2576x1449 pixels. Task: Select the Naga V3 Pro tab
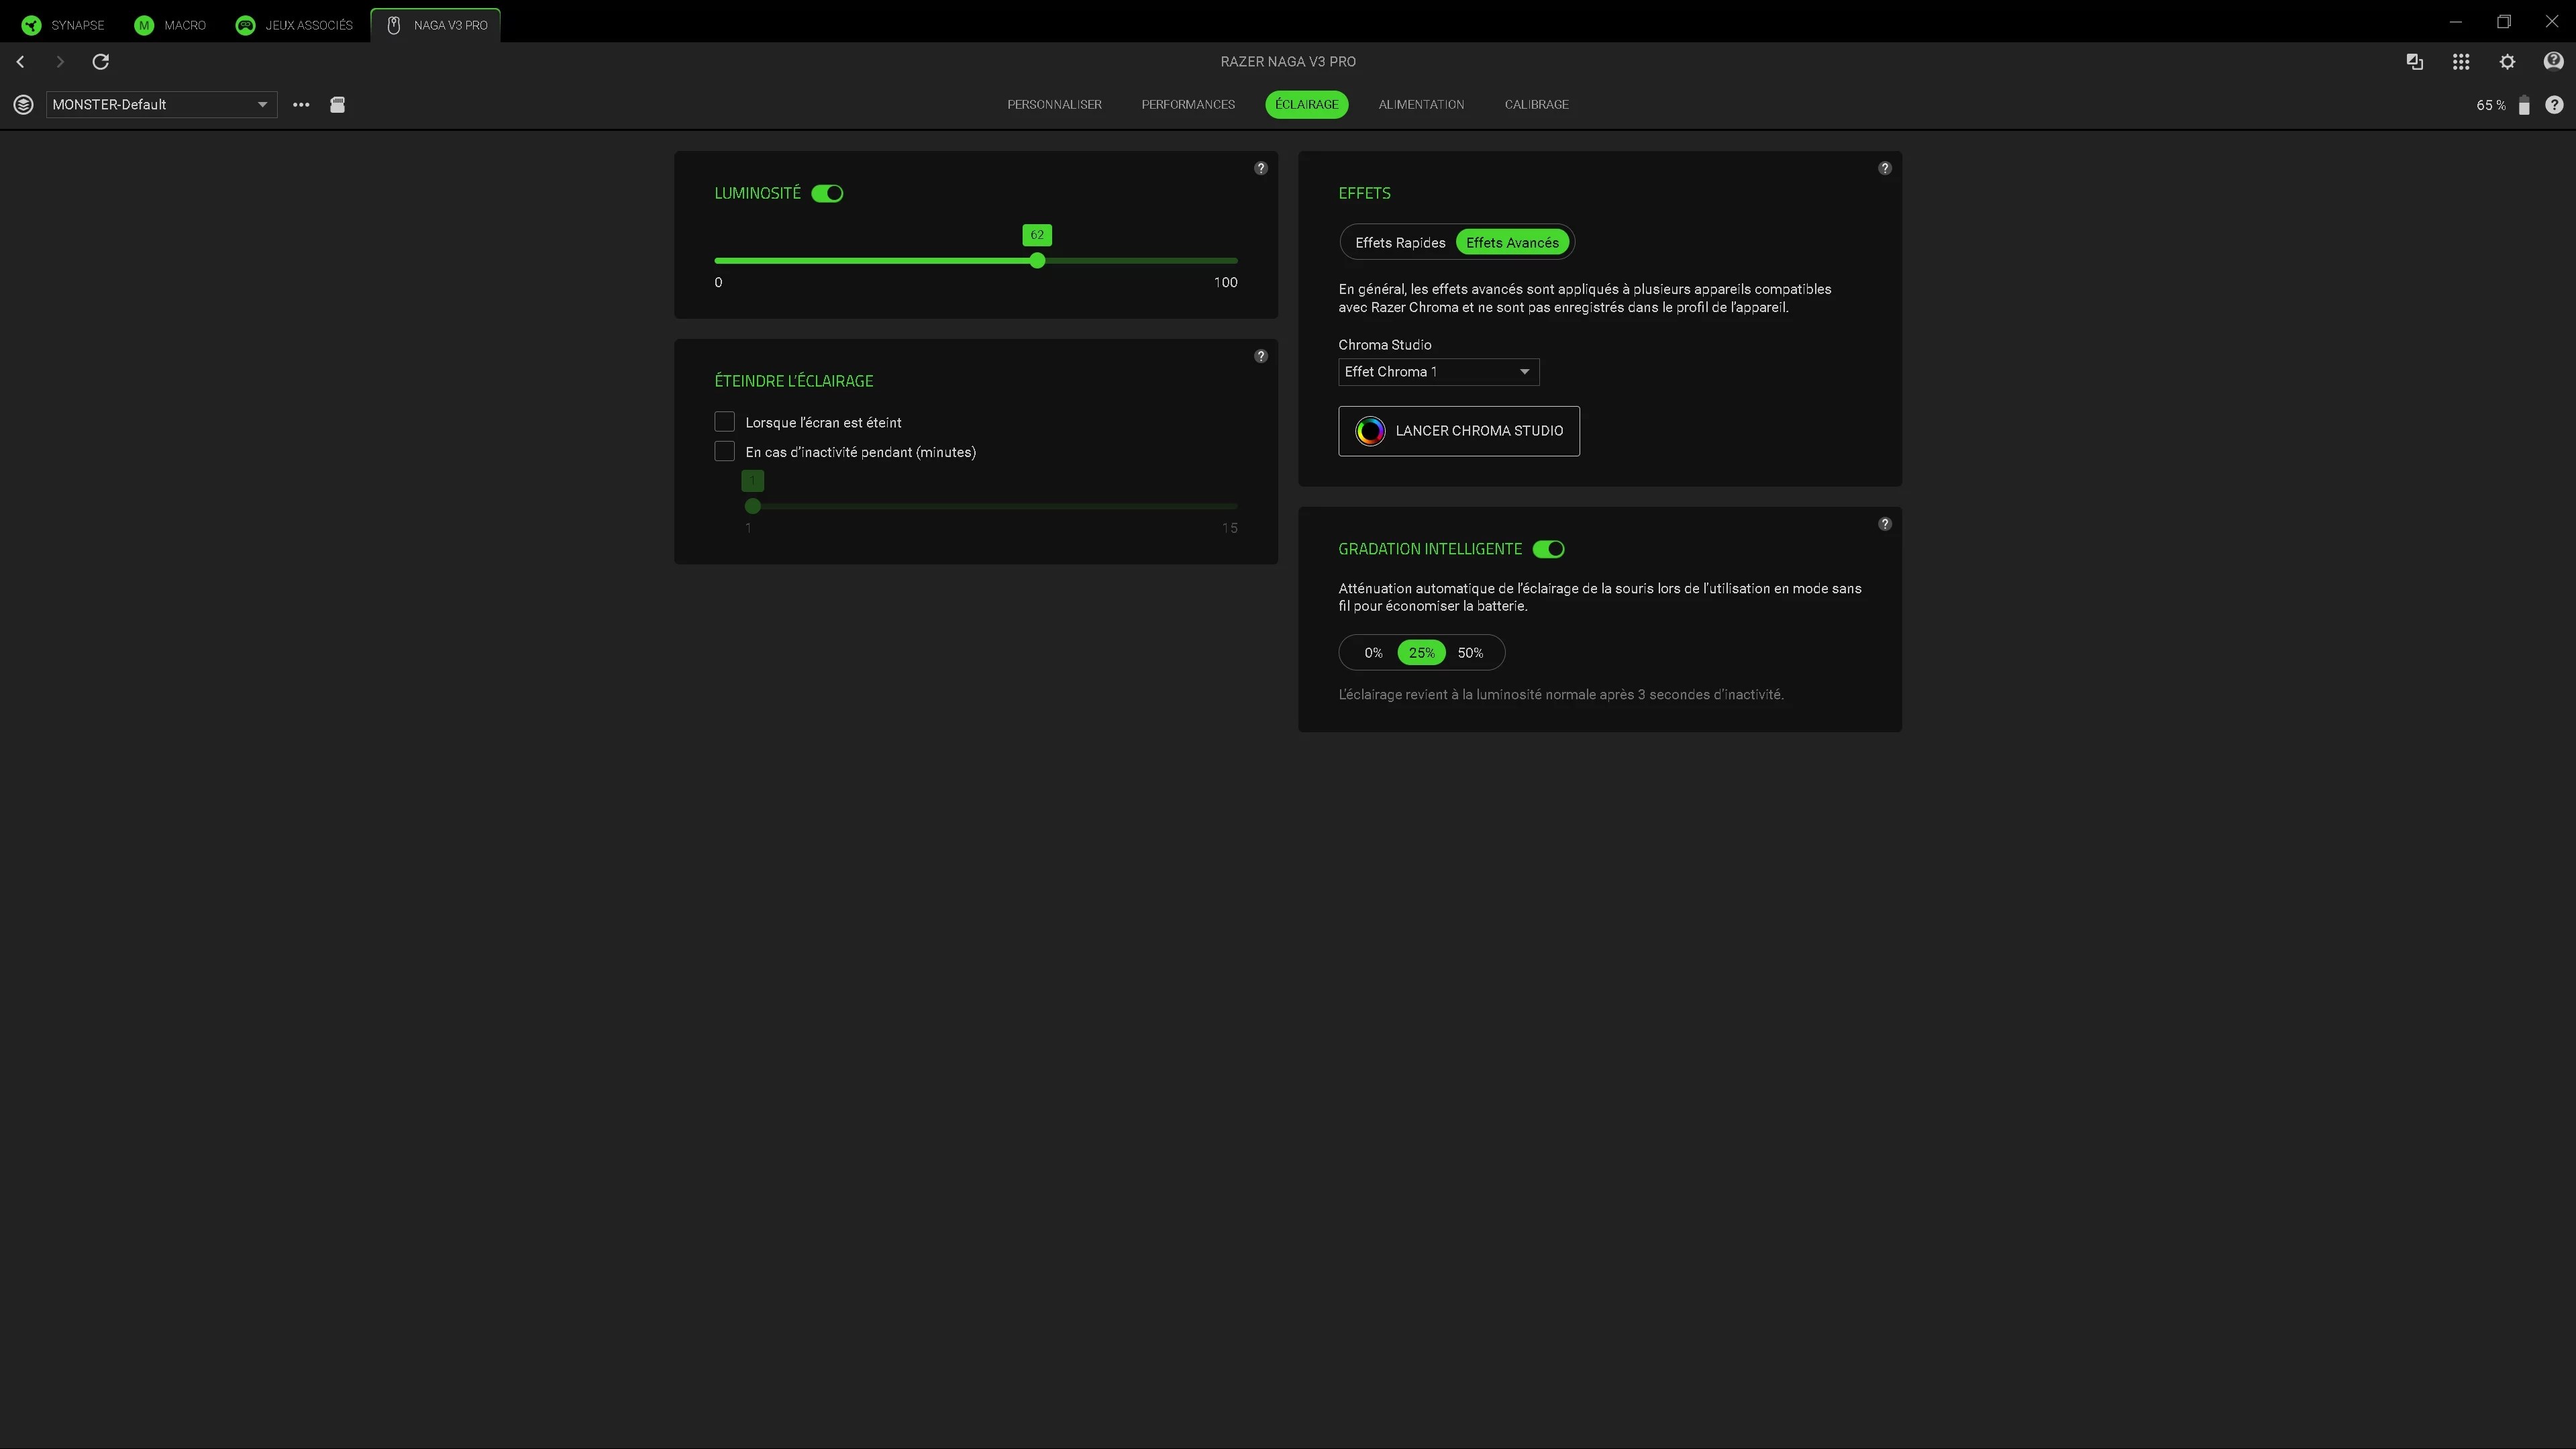coord(436,25)
